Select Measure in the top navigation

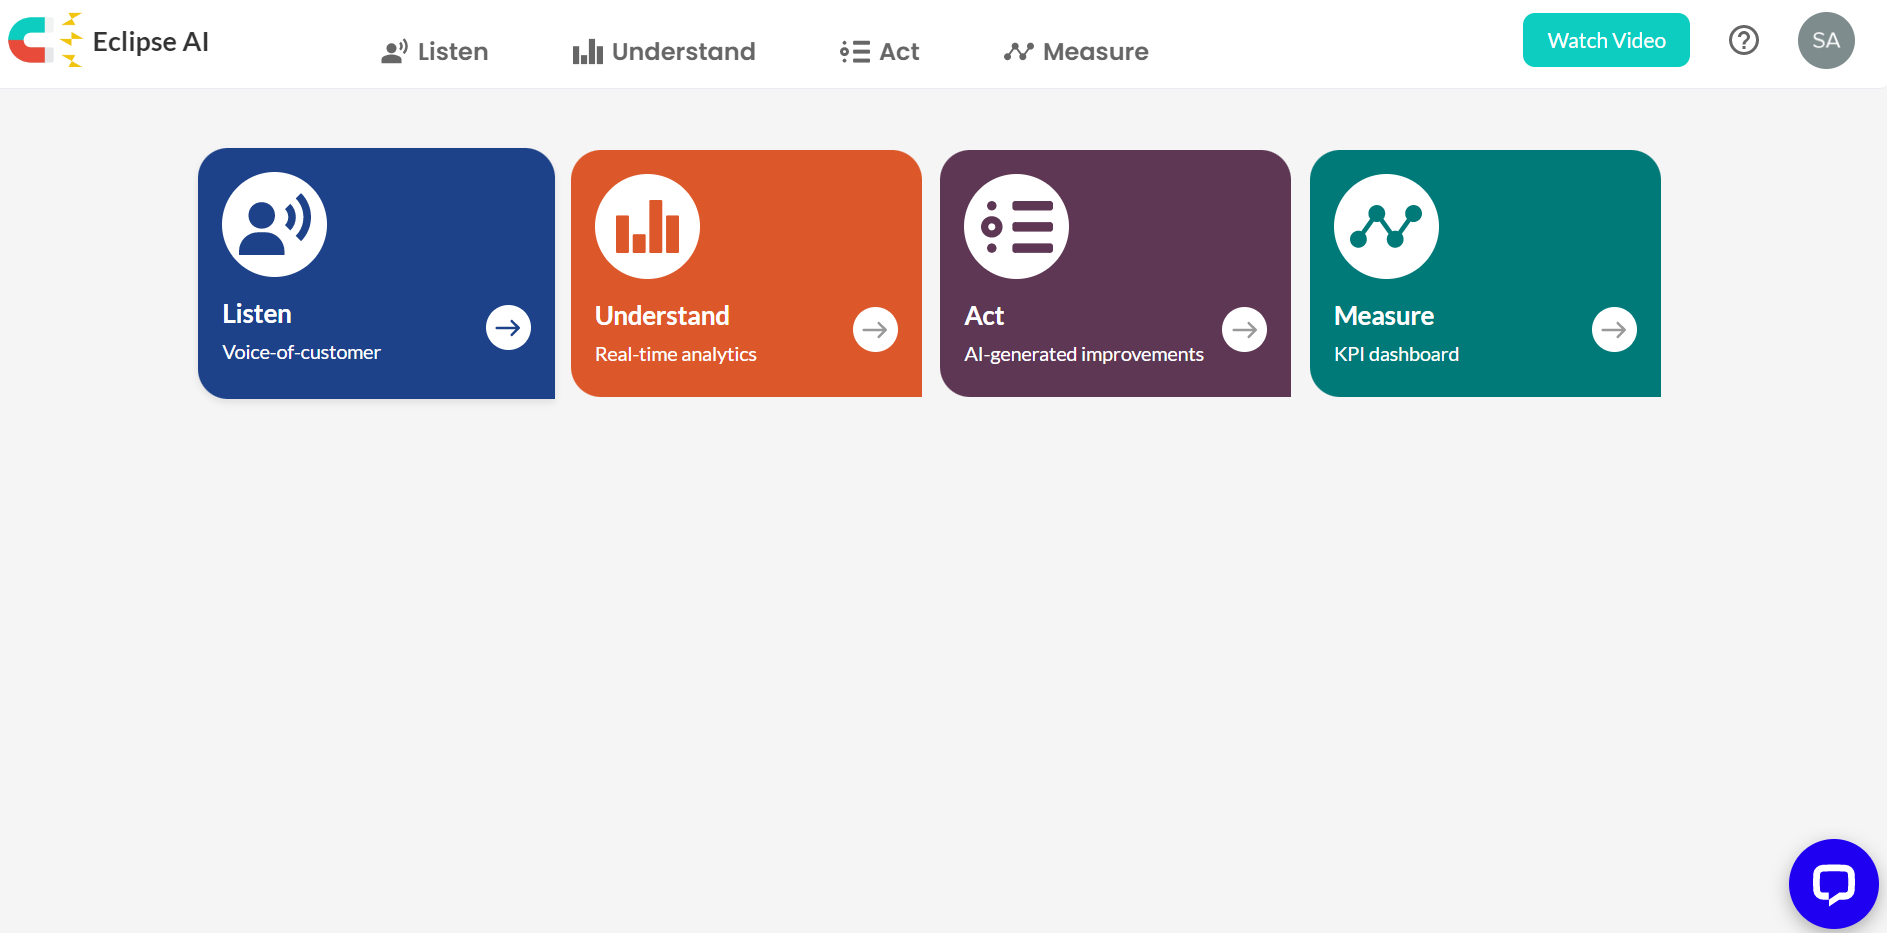1076,51
